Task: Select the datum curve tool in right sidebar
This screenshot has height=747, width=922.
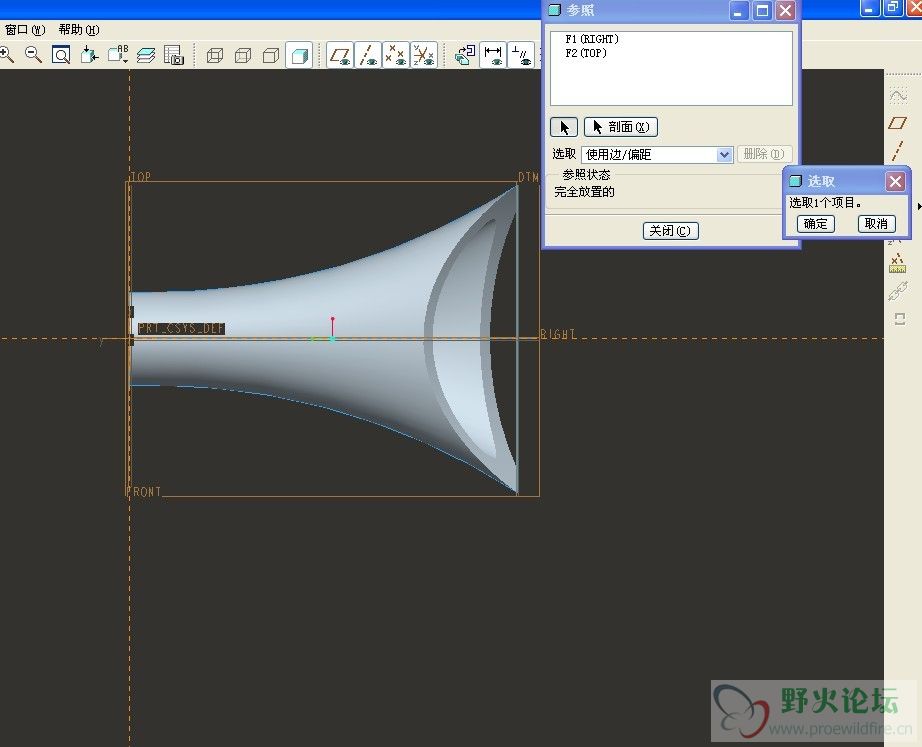Action: pyautogui.click(x=898, y=95)
